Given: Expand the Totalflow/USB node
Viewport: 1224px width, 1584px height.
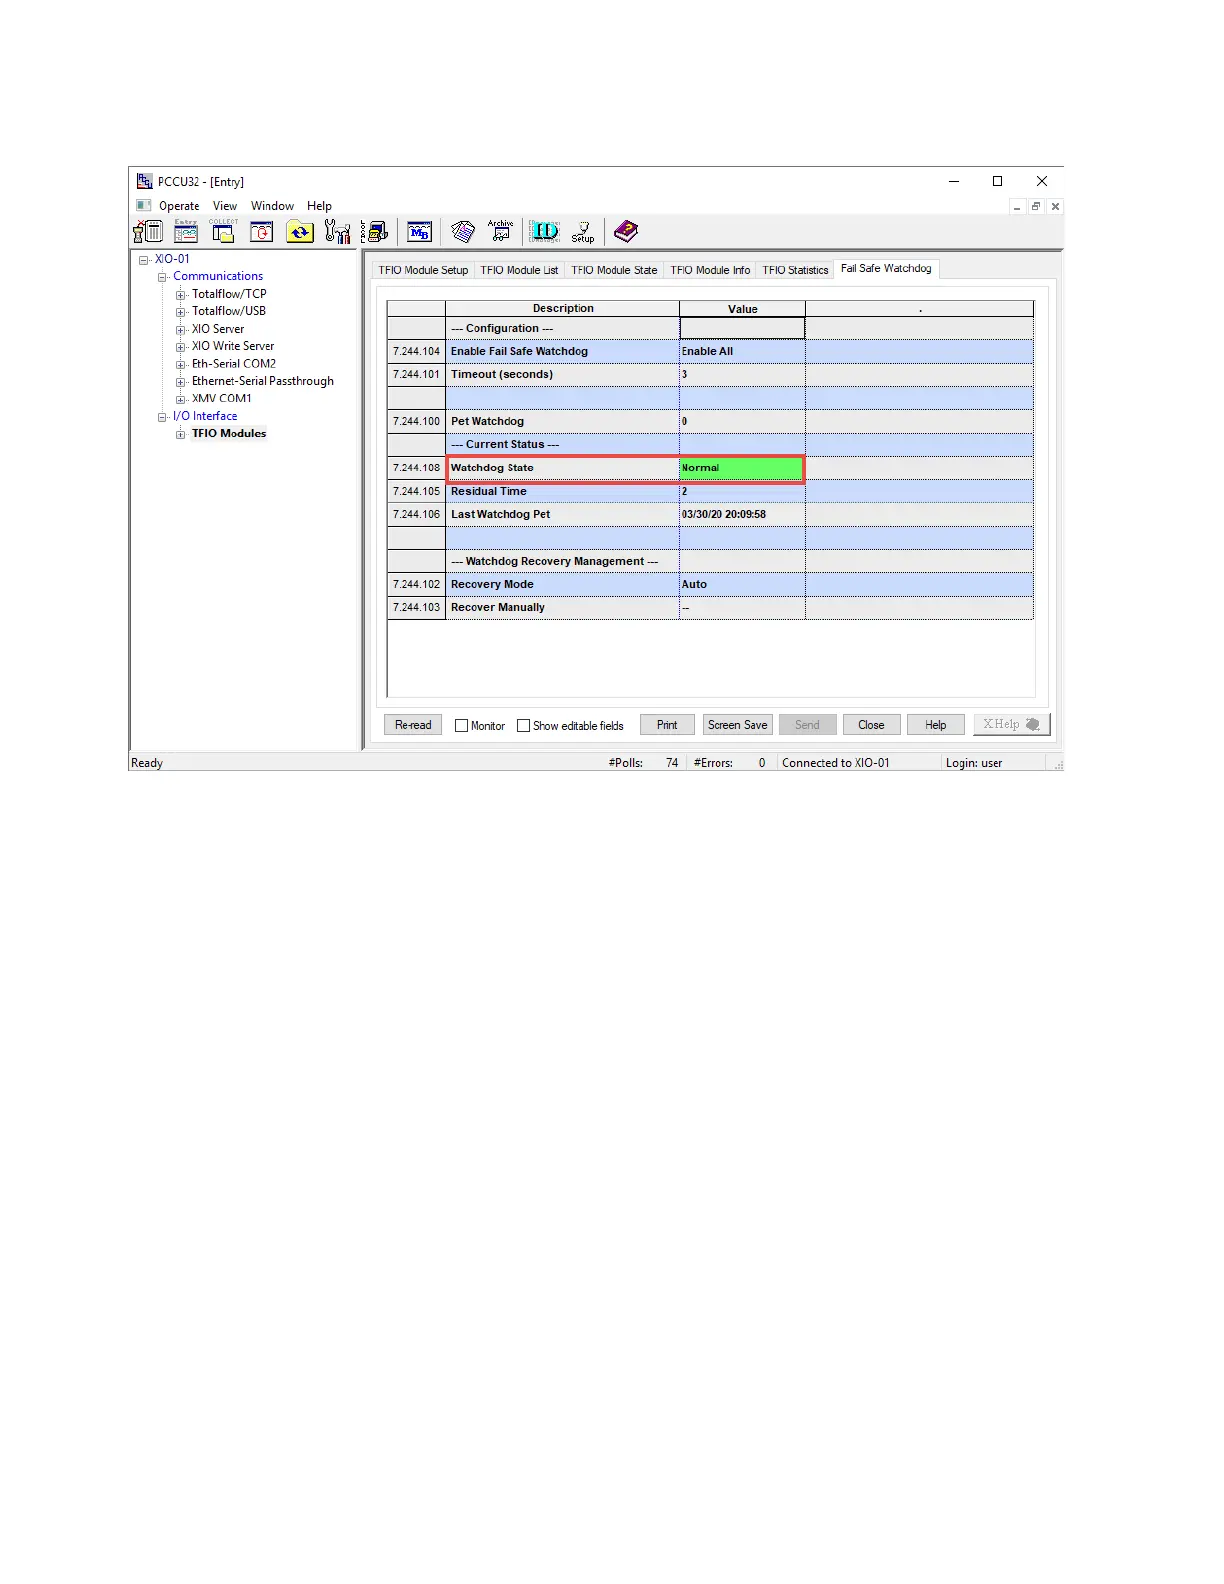Looking at the screenshot, I should (181, 312).
